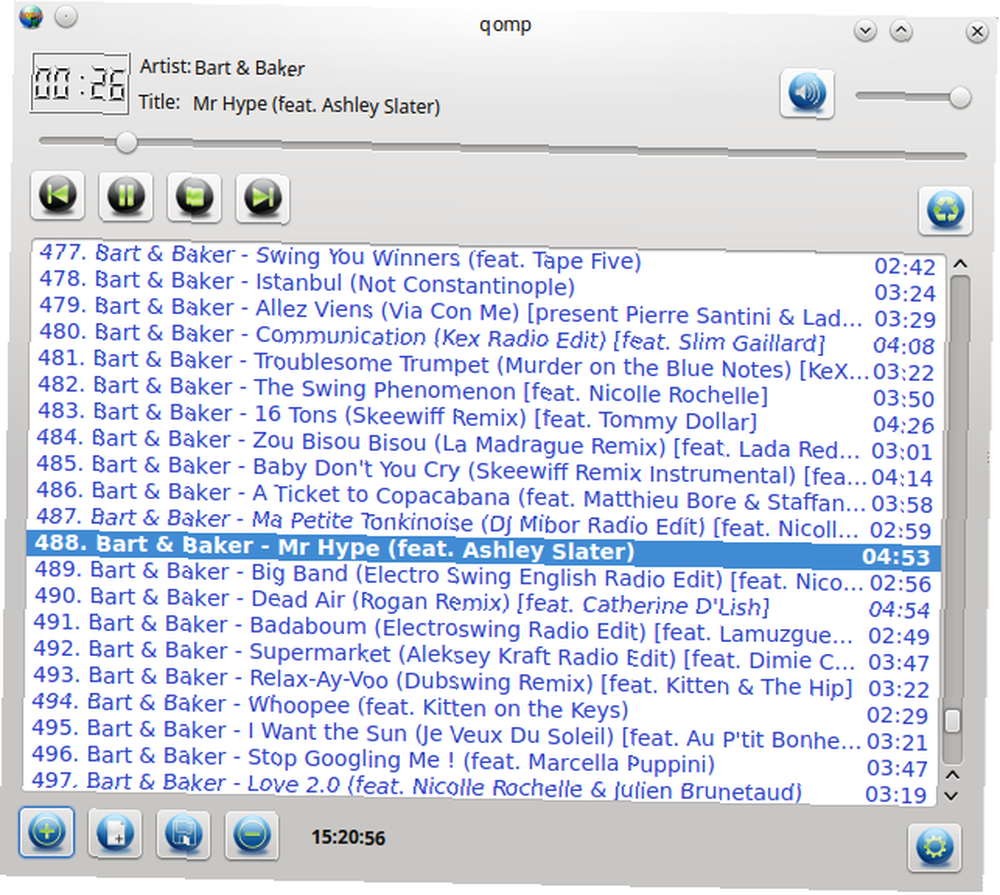This screenshot has height=895, width=1000.
Task: Click the upper arrow of the bottom scrollbar pair
Action: point(952,774)
